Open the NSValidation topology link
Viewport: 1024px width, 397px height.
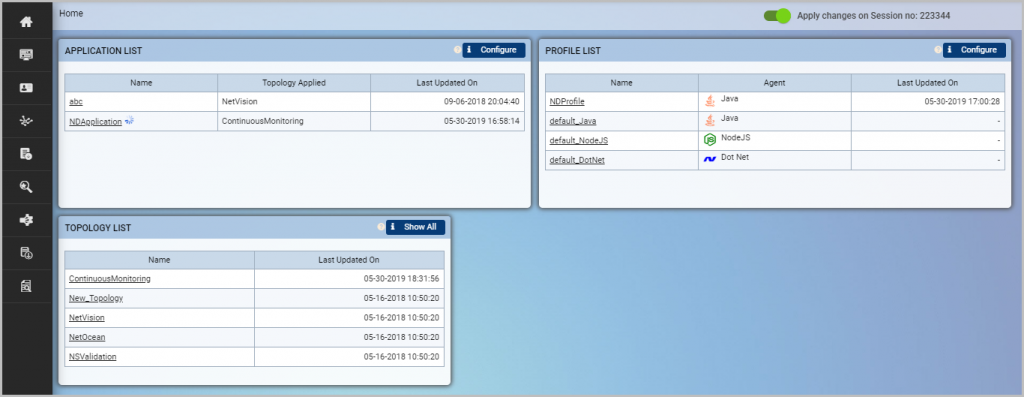click(93, 357)
